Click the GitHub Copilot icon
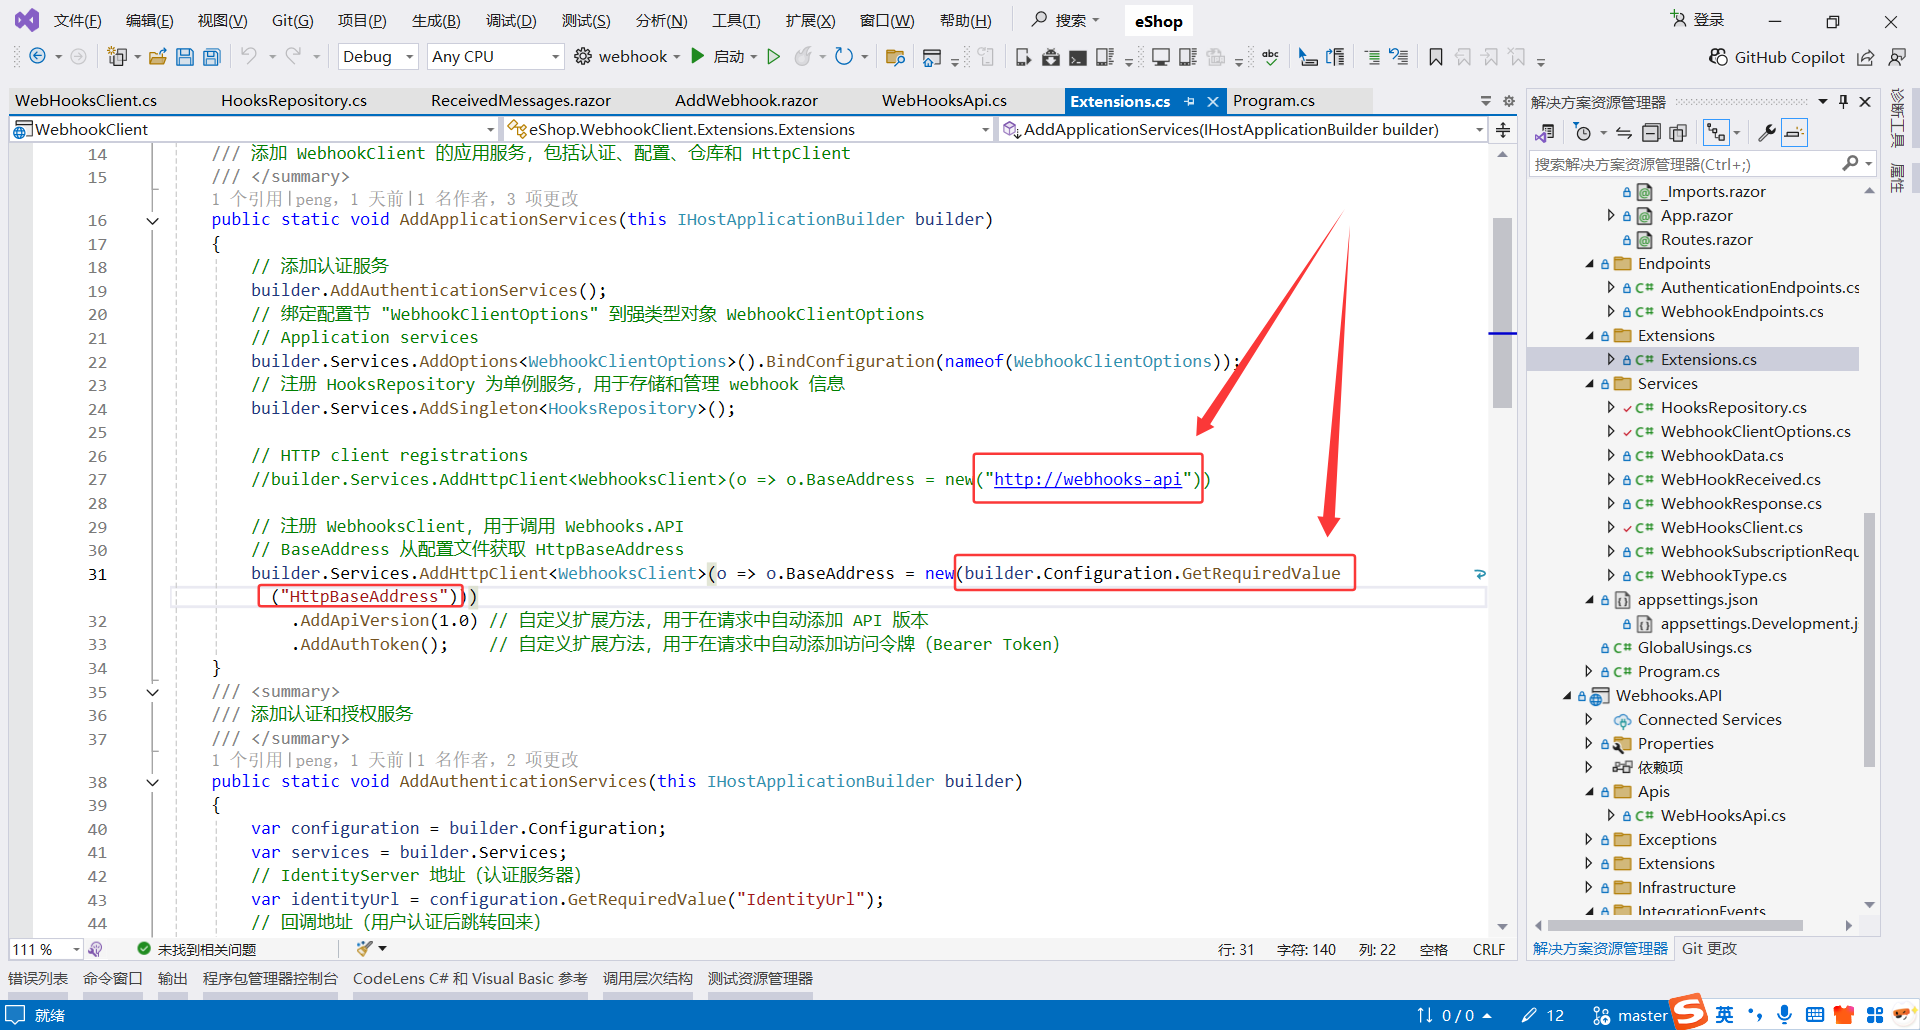The image size is (1920, 1030). point(1719,57)
